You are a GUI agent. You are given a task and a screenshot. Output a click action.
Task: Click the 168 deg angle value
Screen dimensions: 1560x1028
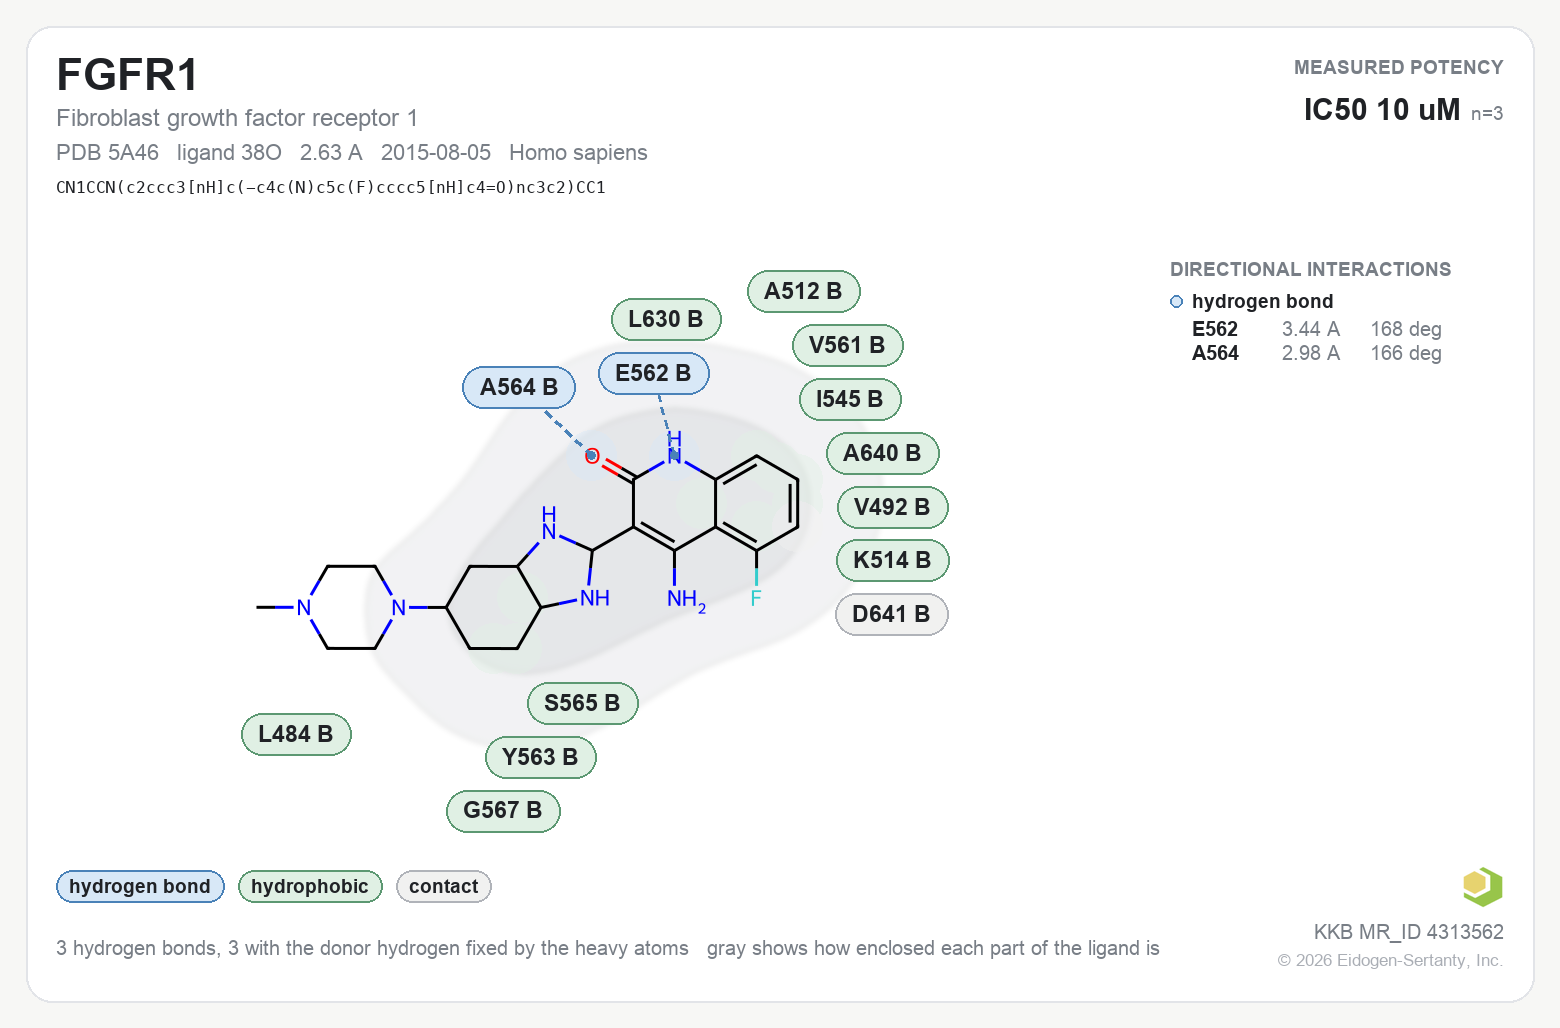(1406, 329)
